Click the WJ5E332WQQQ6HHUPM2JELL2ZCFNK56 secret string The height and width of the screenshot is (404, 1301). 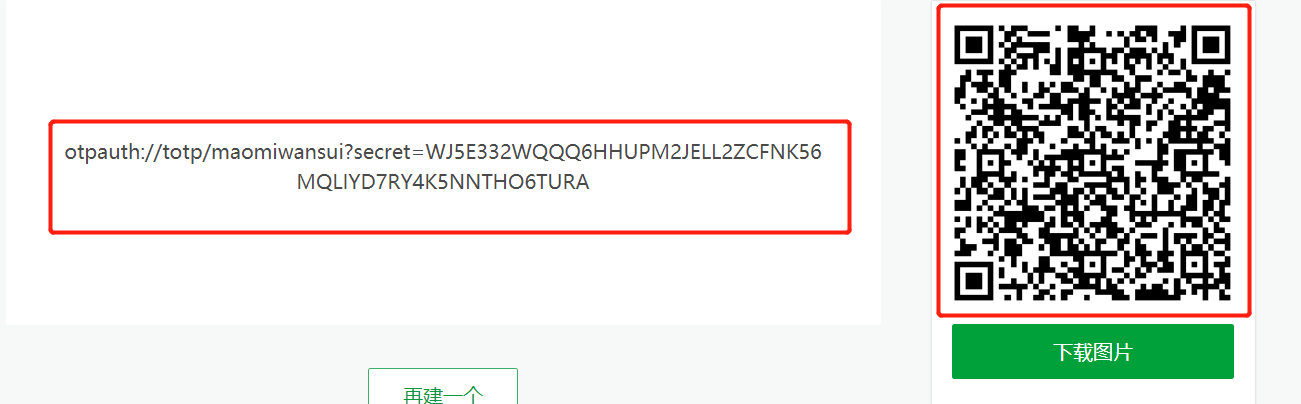point(623,153)
